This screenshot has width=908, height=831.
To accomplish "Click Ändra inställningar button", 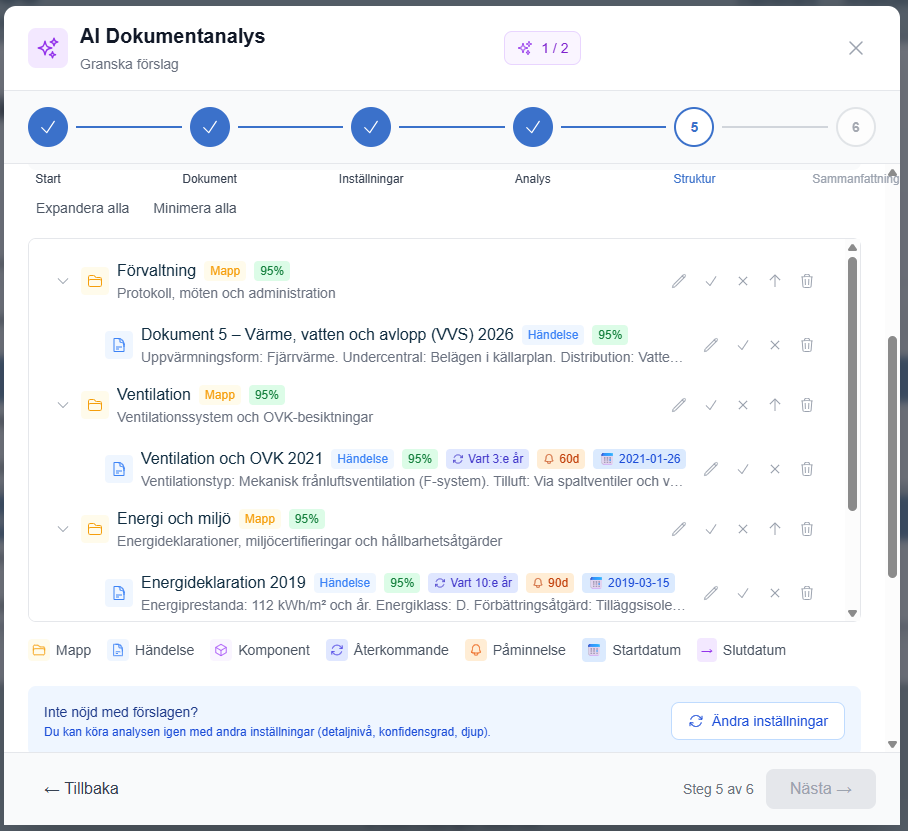I will click(757, 721).
